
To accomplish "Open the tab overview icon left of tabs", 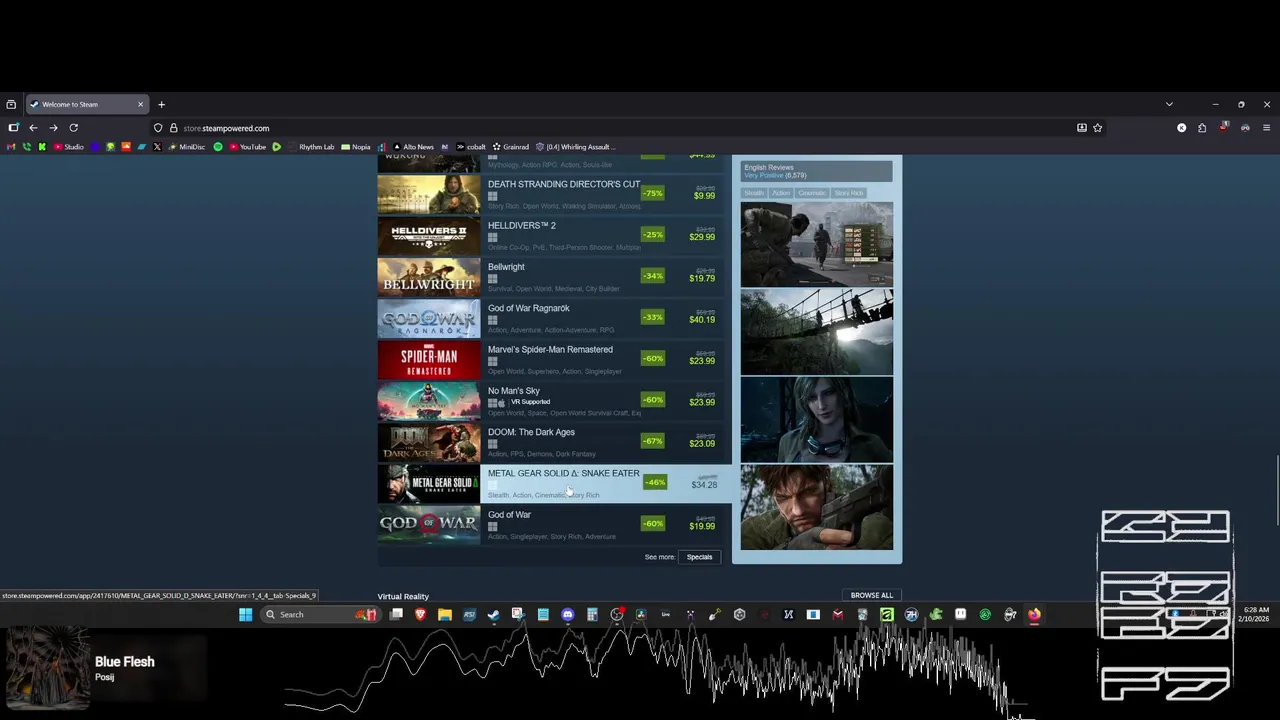I will tap(11, 104).
